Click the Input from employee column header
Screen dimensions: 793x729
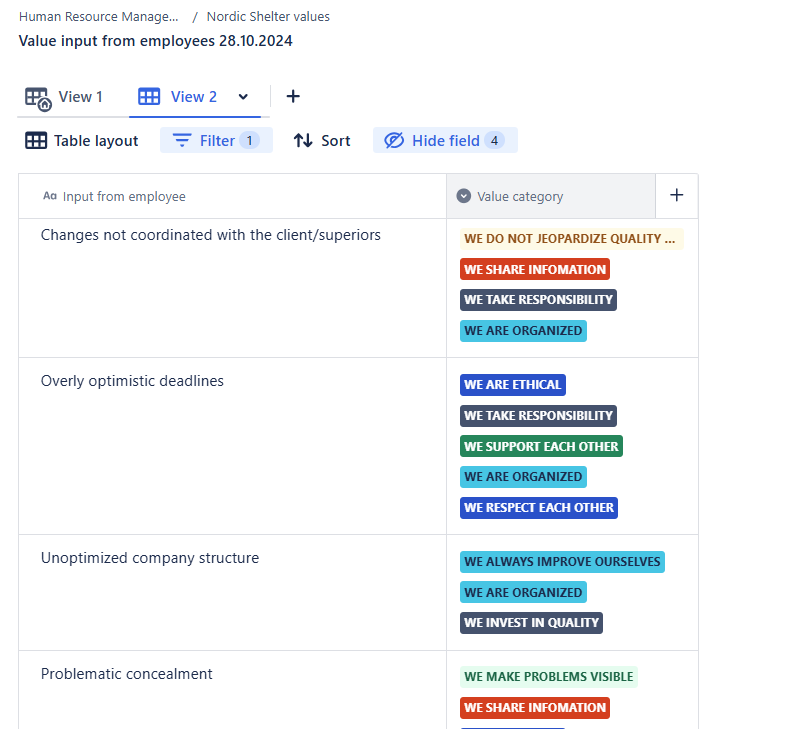click(x=233, y=196)
